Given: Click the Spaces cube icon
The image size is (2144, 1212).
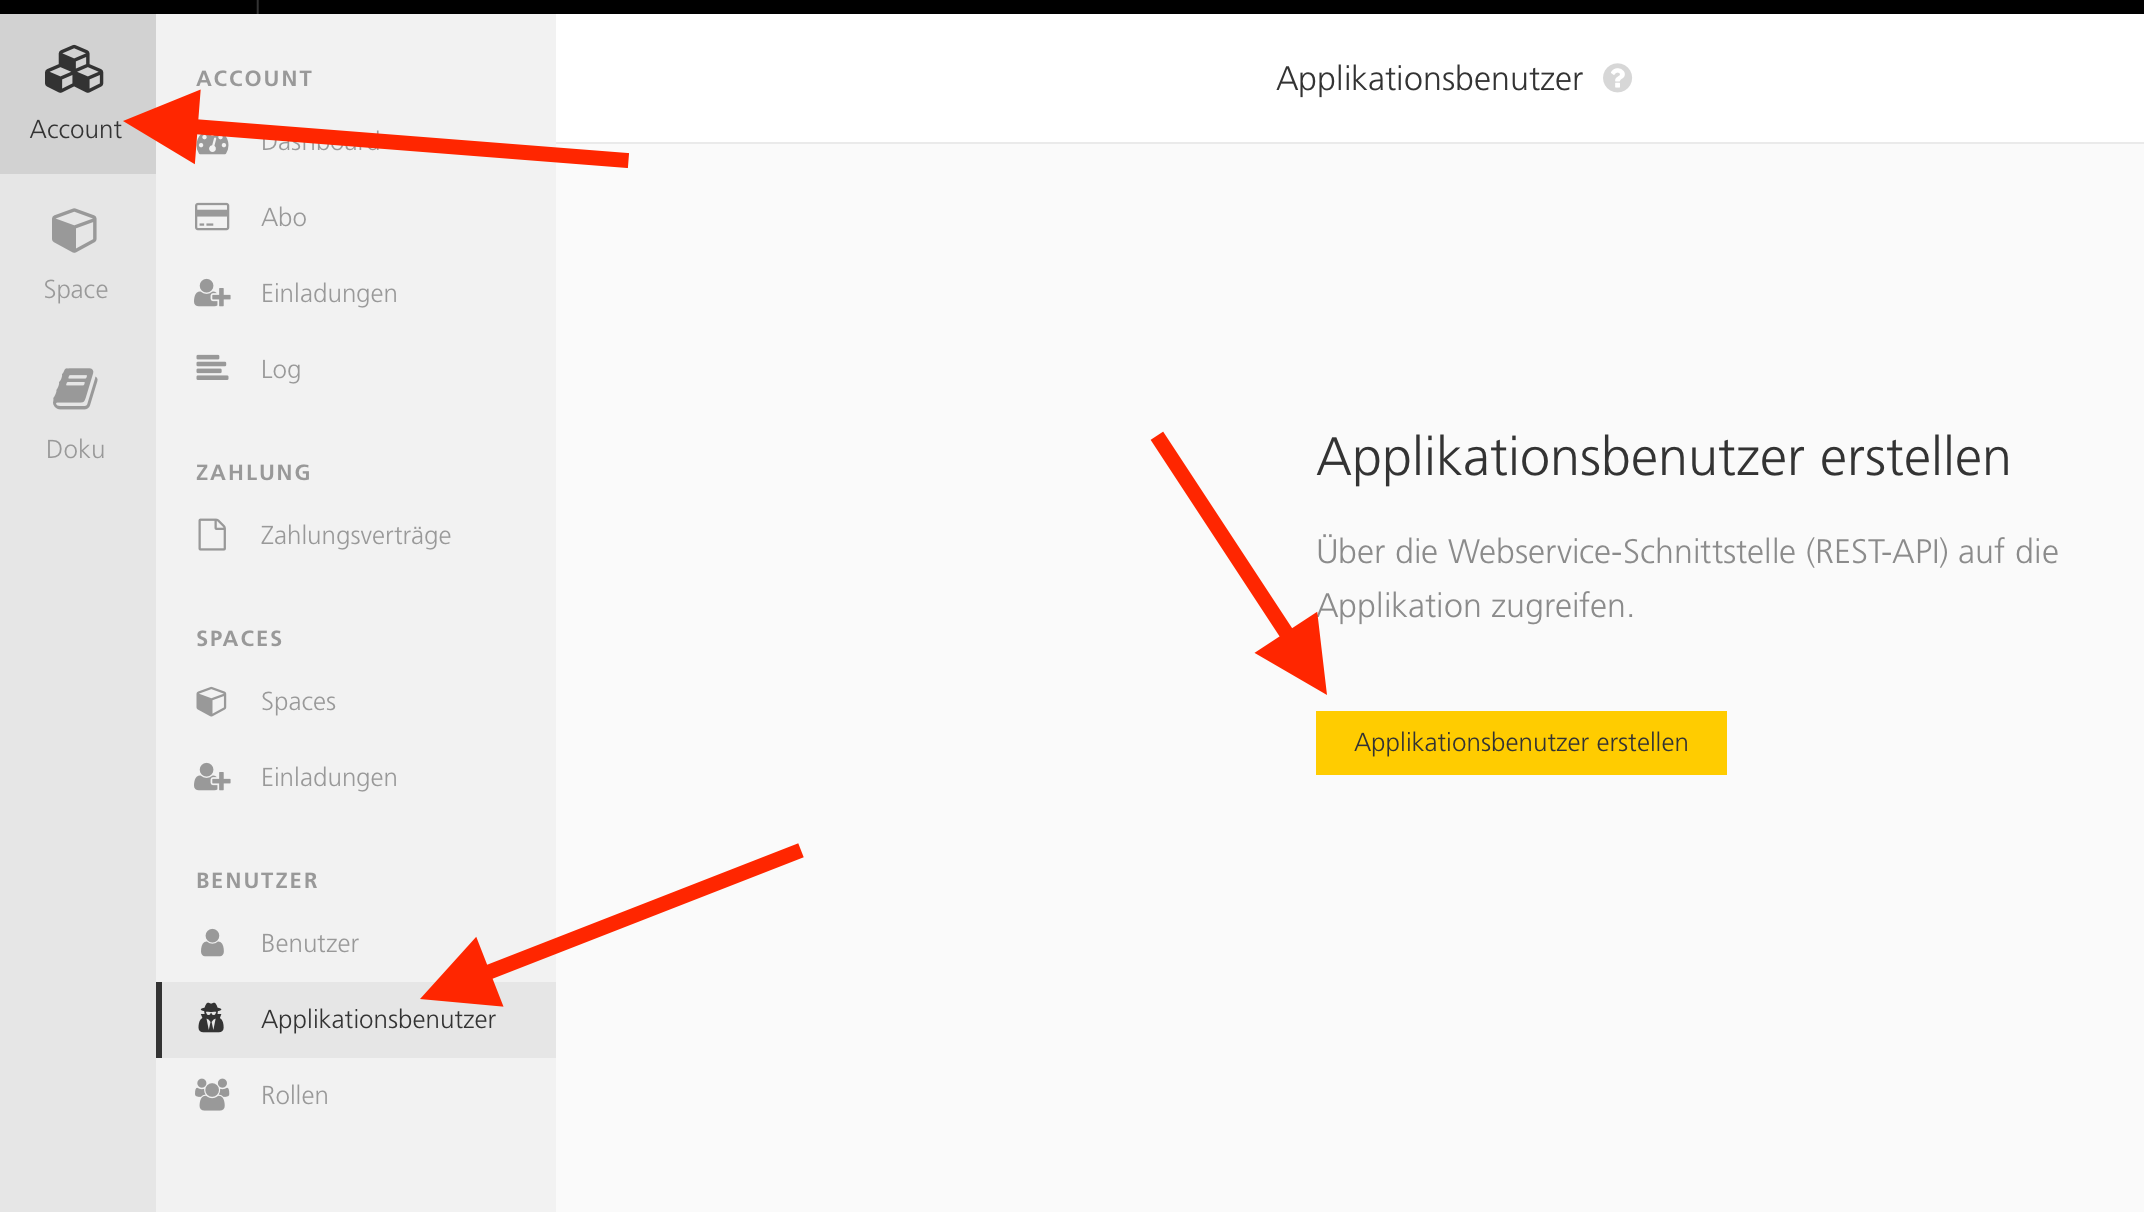Looking at the screenshot, I should 212,701.
